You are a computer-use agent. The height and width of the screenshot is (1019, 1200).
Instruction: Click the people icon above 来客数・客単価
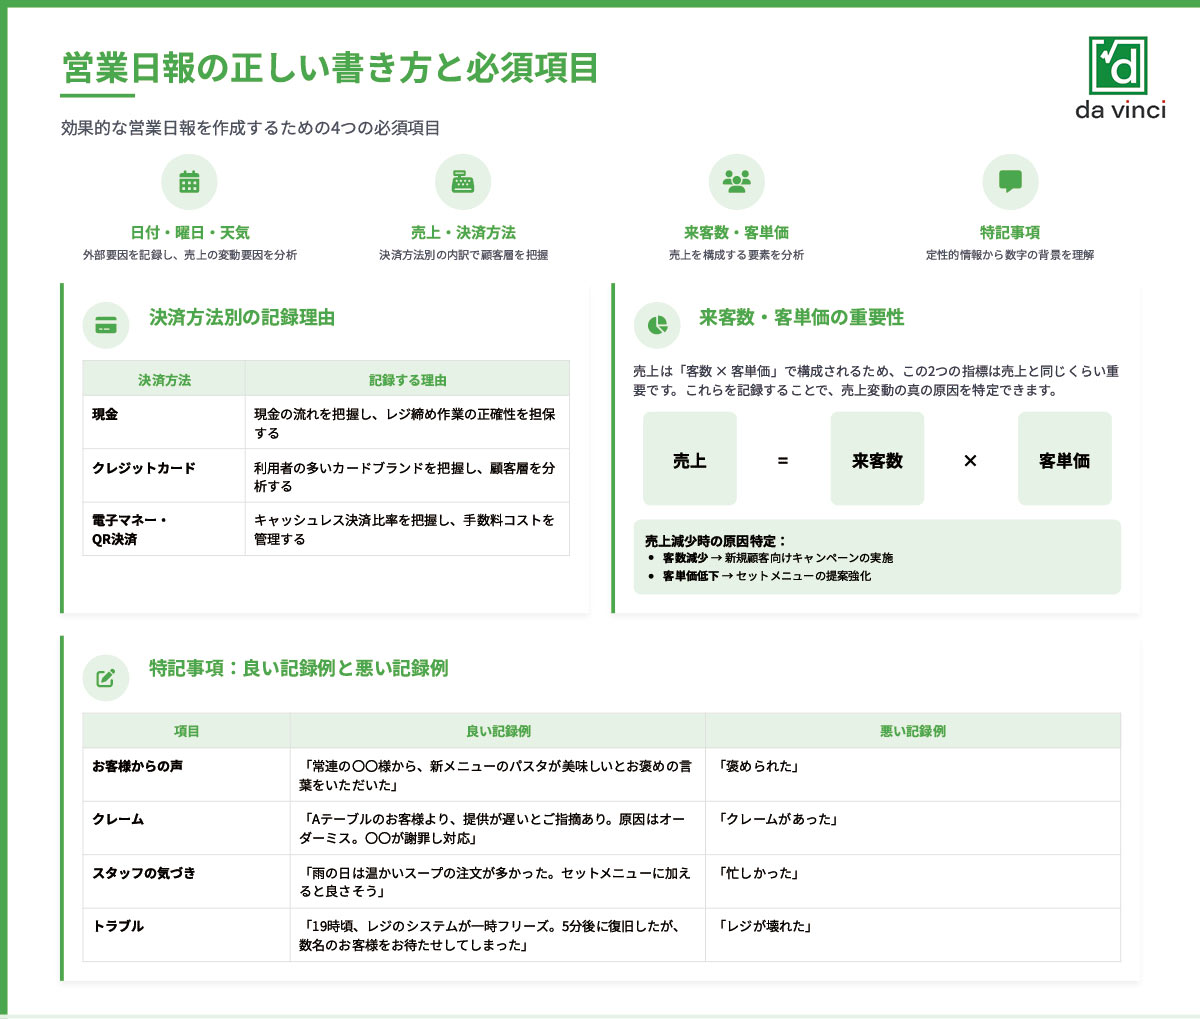pyautogui.click(x=738, y=181)
